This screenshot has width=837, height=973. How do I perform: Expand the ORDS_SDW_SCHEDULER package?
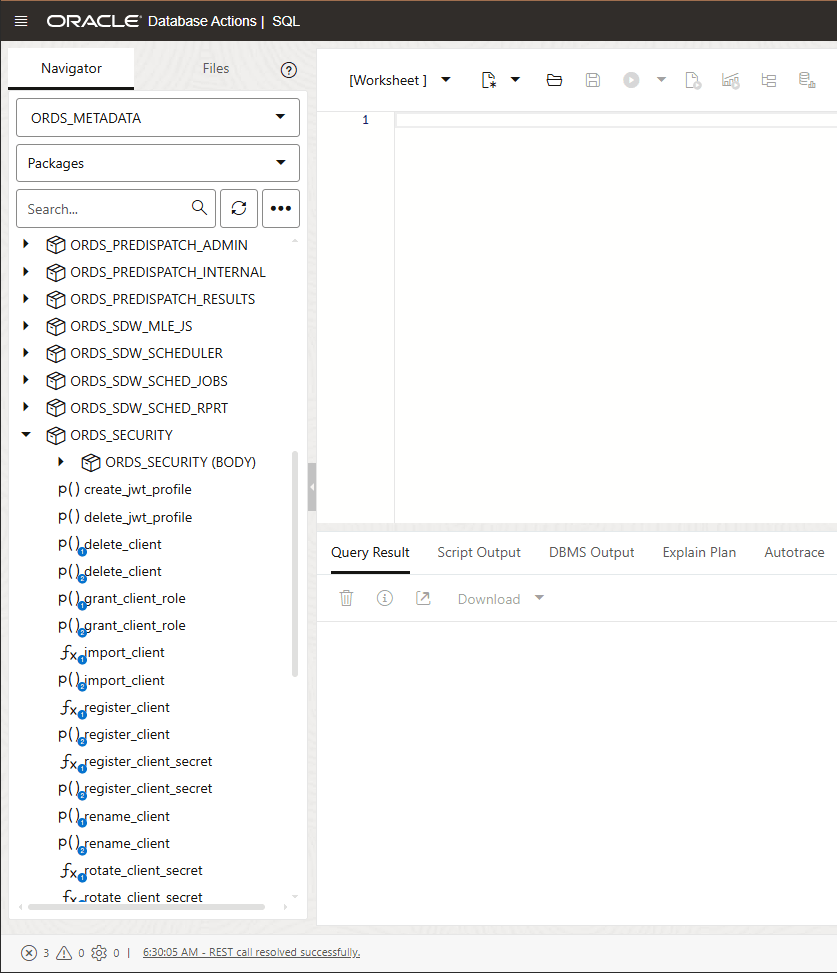26,353
